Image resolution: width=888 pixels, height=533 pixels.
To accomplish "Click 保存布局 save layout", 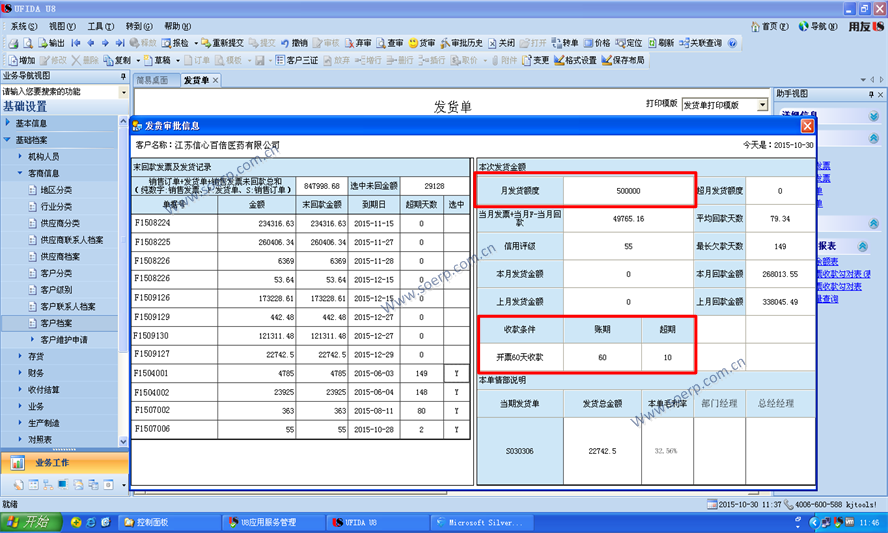I will (x=623, y=60).
